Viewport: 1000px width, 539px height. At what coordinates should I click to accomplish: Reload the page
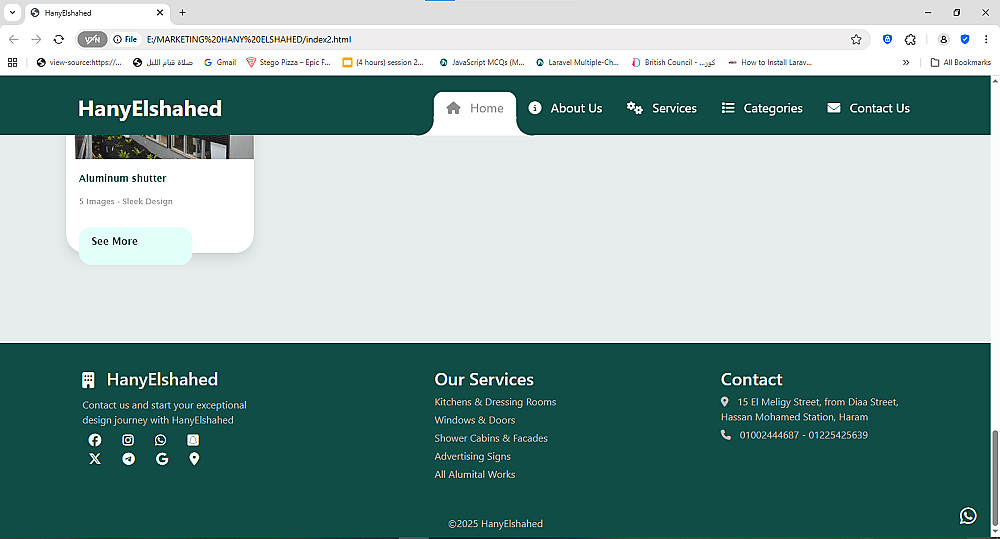59,40
